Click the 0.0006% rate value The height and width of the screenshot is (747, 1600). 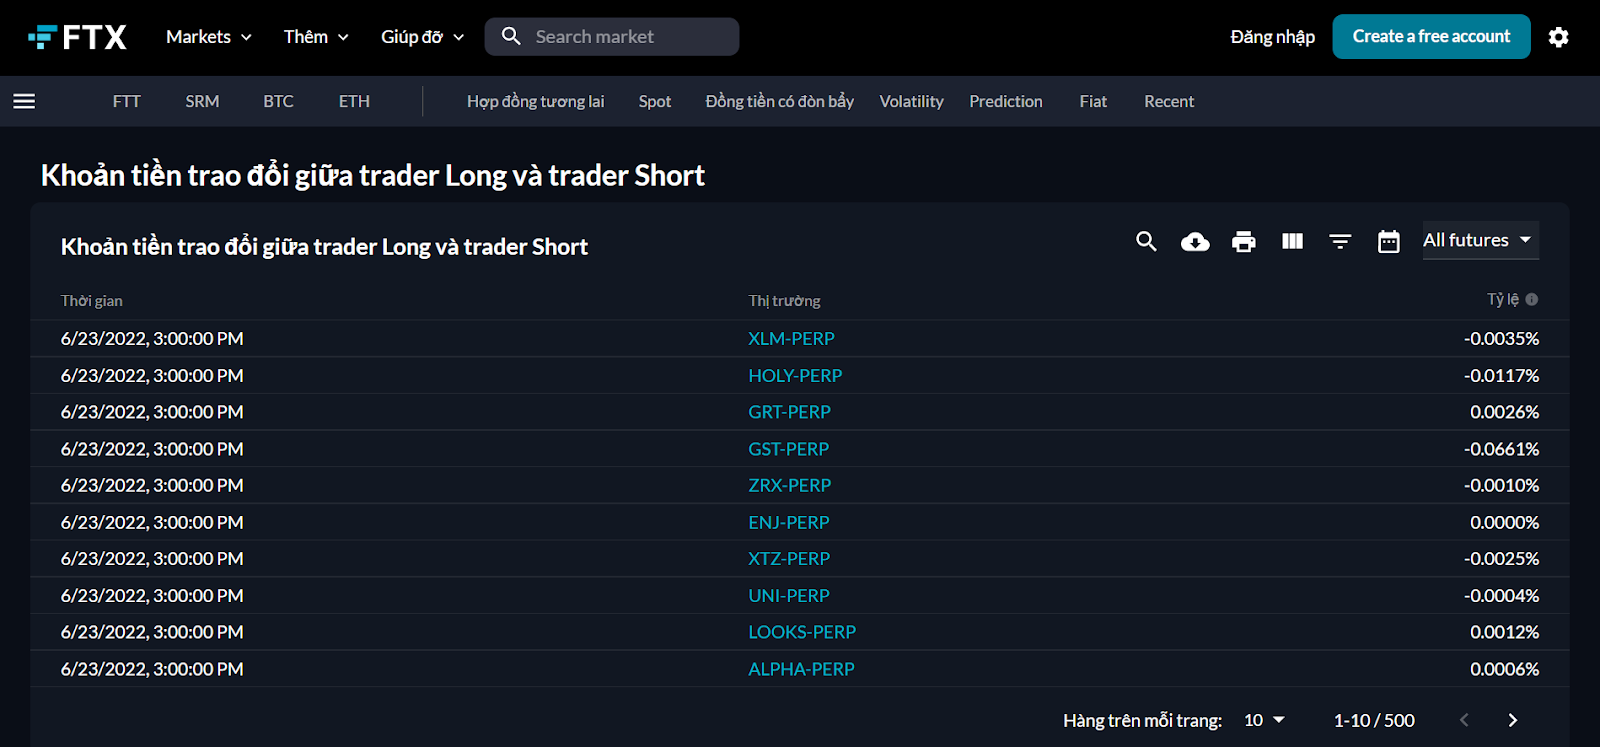[x=1504, y=669]
